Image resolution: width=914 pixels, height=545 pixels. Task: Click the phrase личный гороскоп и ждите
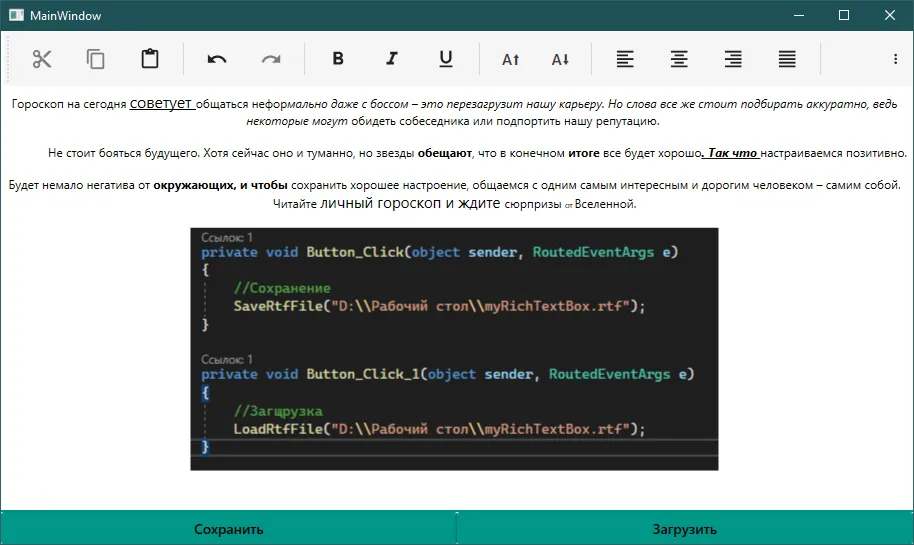tap(410, 203)
